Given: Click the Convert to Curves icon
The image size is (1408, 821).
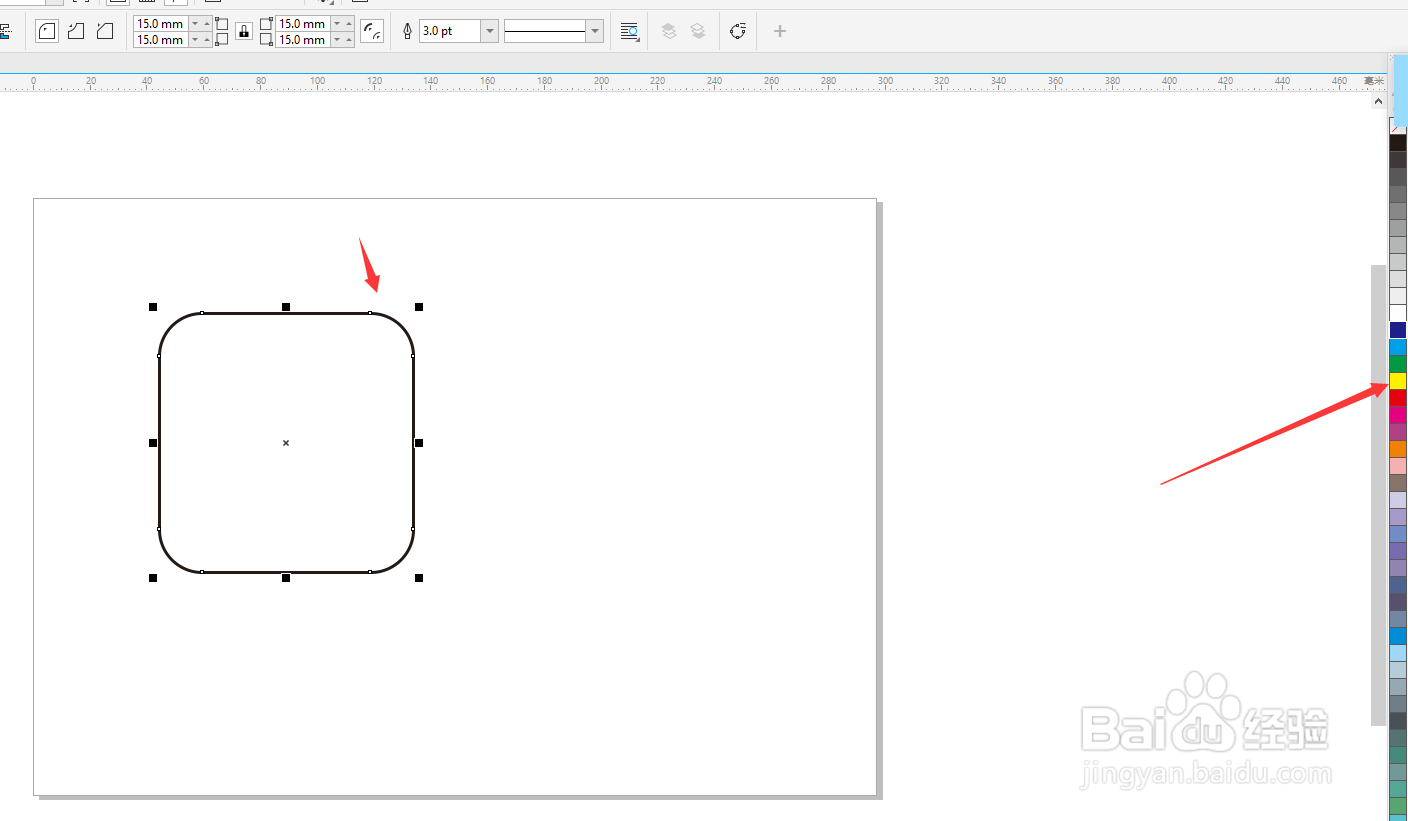Looking at the screenshot, I should click(738, 31).
